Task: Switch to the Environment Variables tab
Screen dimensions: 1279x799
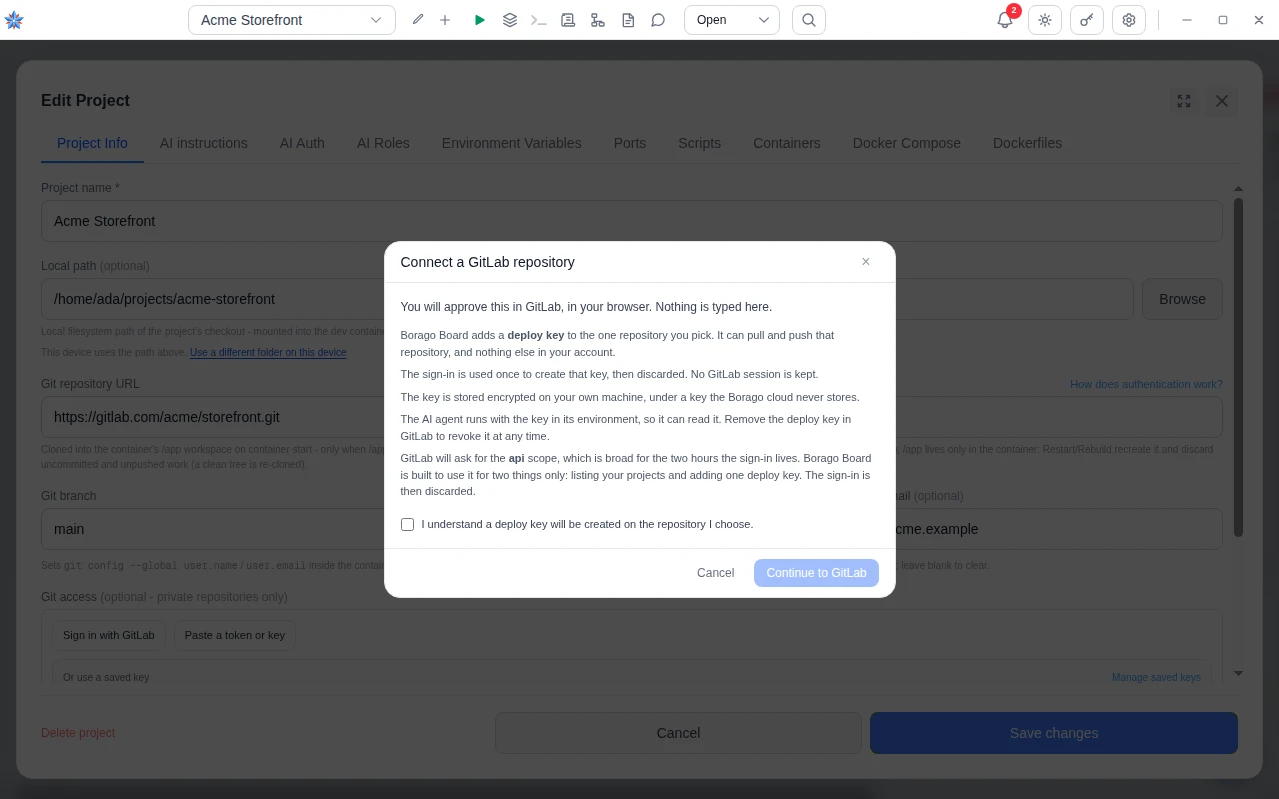Action: pos(512,143)
